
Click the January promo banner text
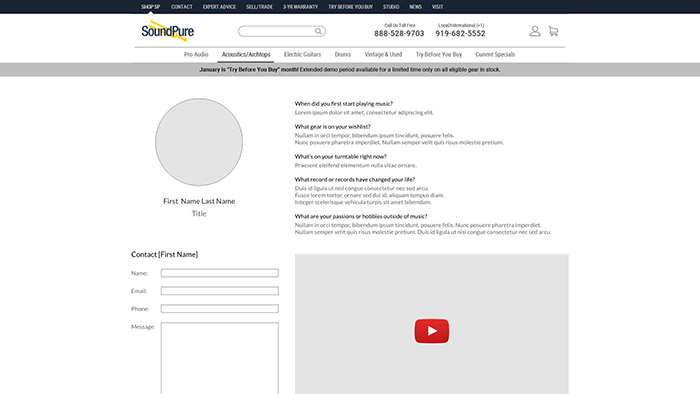(350, 70)
